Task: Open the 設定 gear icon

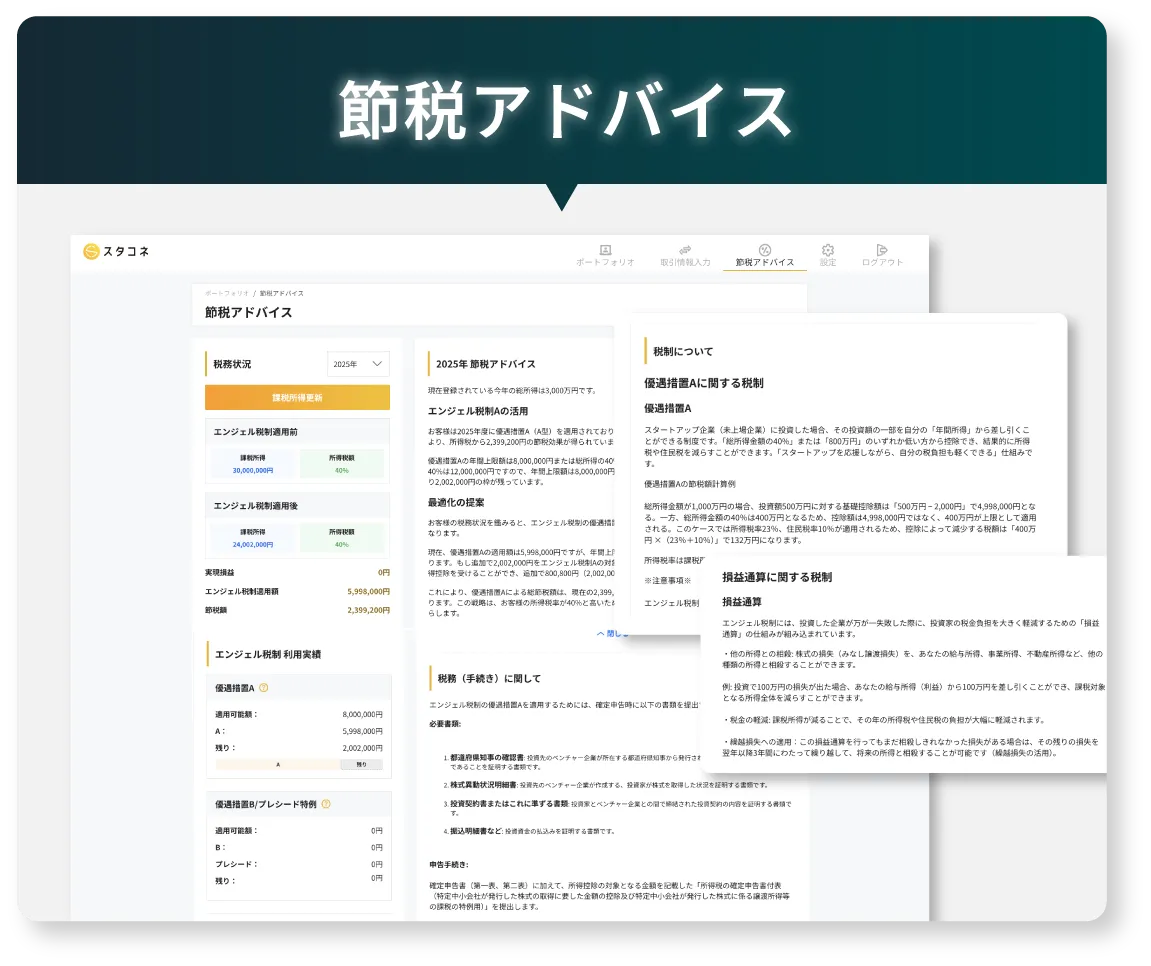Action: pyautogui.click(x=828, y=250)
